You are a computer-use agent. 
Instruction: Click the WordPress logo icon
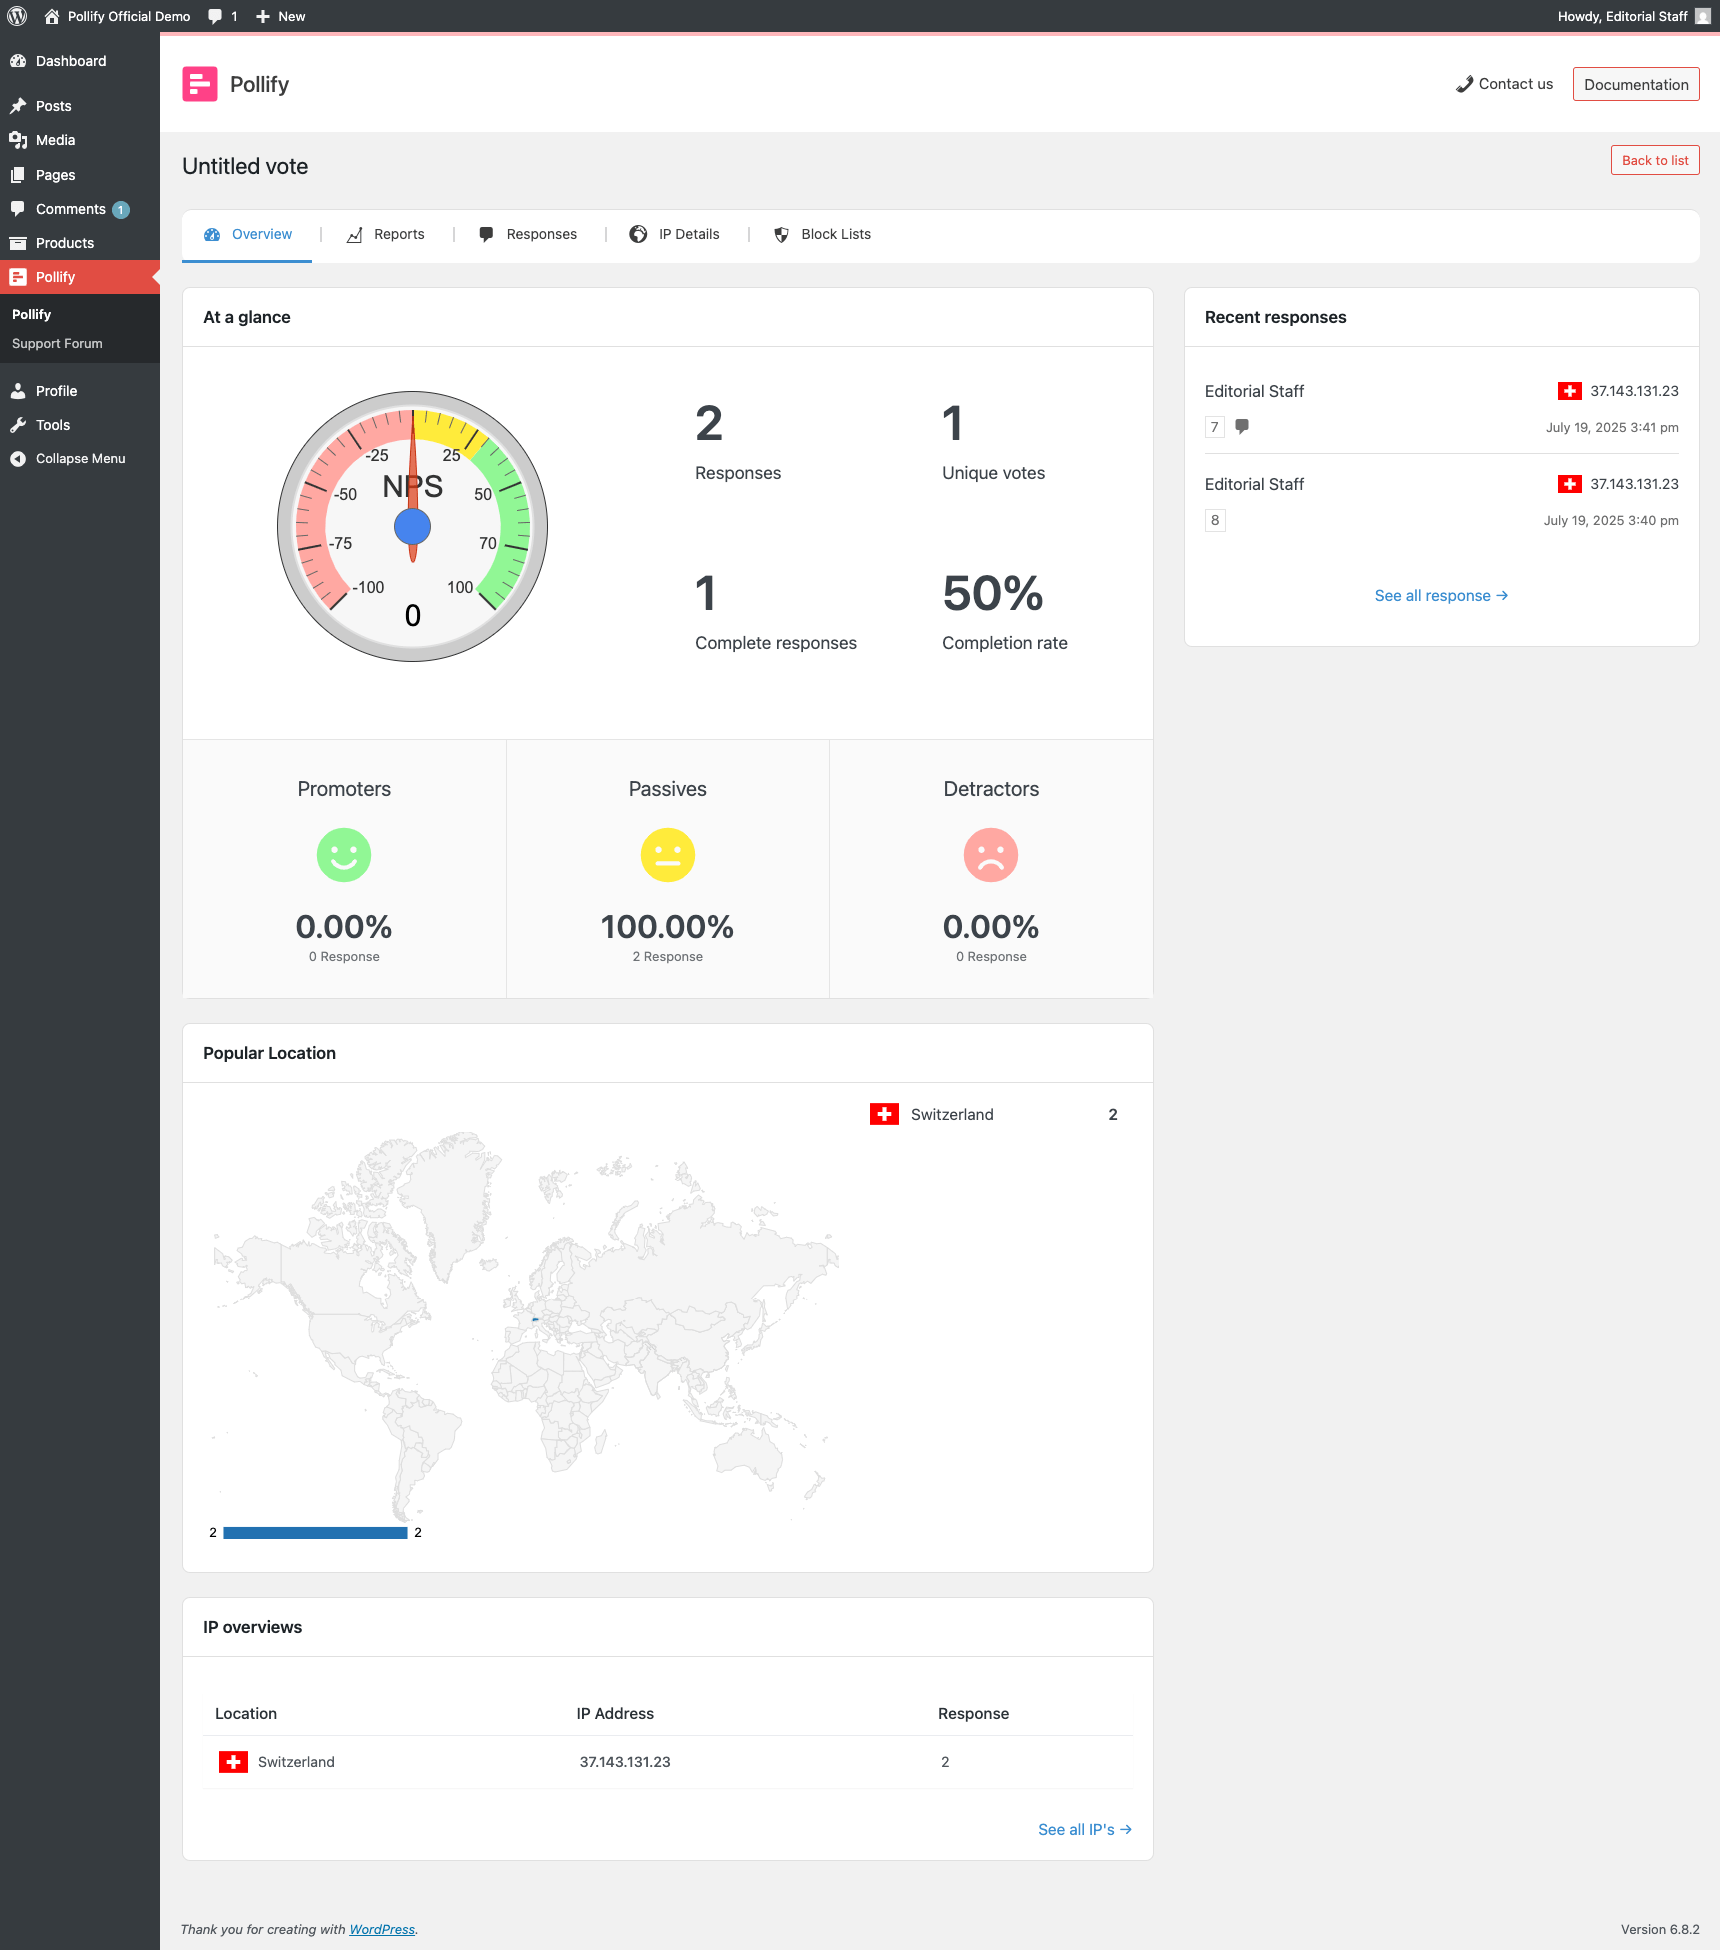(x=17, y=16)
